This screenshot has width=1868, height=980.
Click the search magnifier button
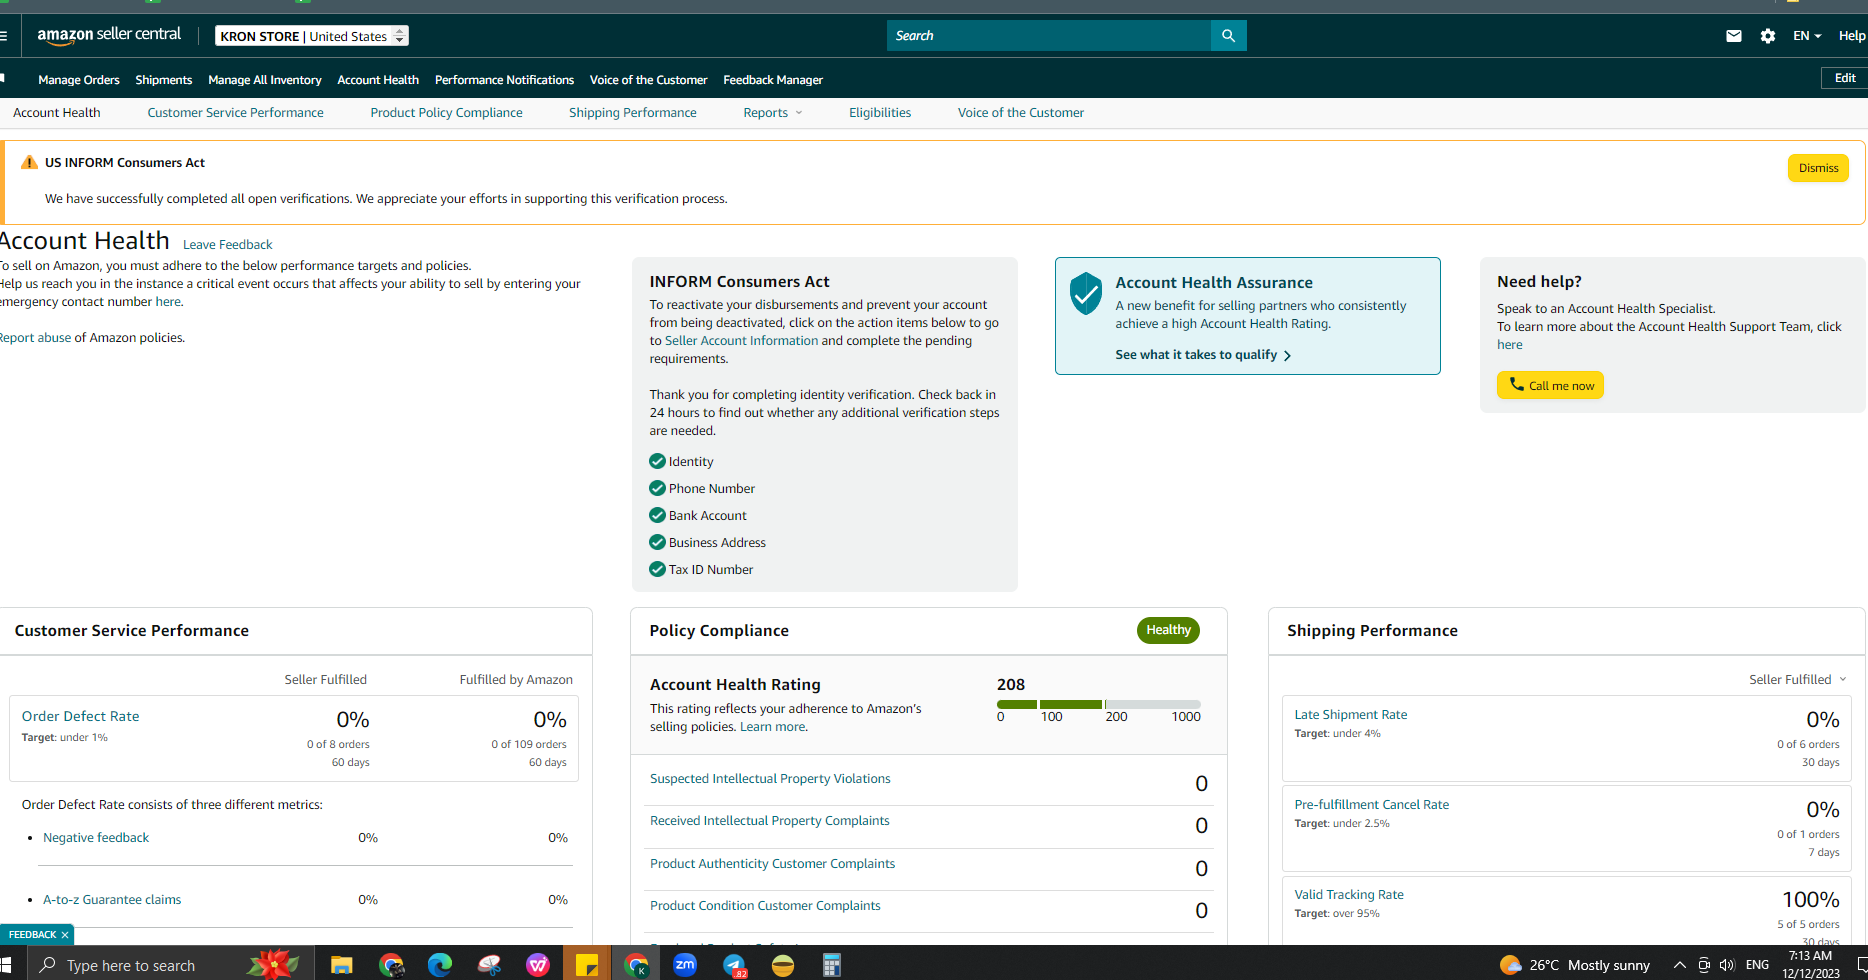1228,36
